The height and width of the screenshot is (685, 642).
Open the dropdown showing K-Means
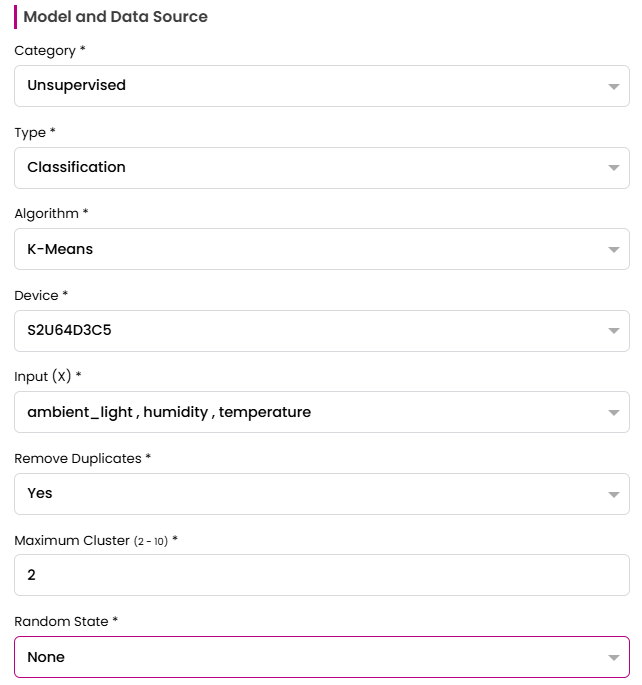click(x=300, y=249)
